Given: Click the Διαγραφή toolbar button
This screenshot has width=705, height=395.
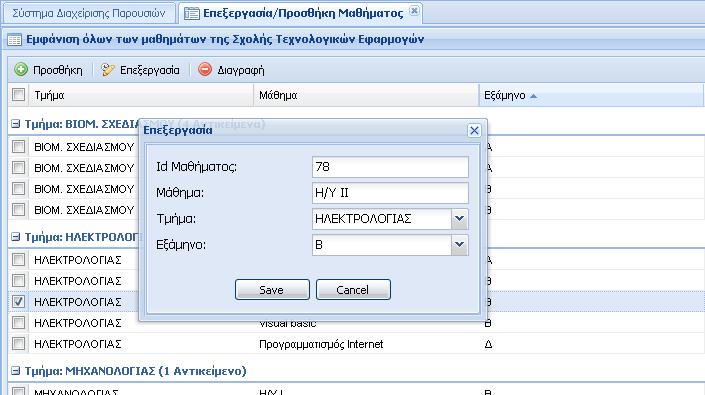Looking at the screenshot, I should [232, 70].
